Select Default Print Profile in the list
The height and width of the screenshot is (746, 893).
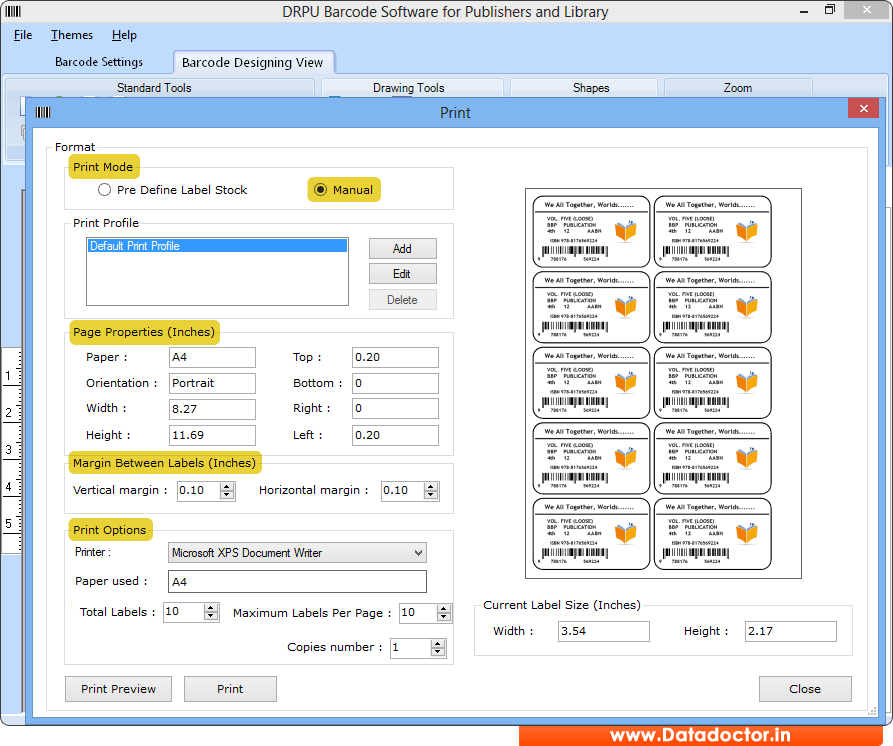pos(217,246)
